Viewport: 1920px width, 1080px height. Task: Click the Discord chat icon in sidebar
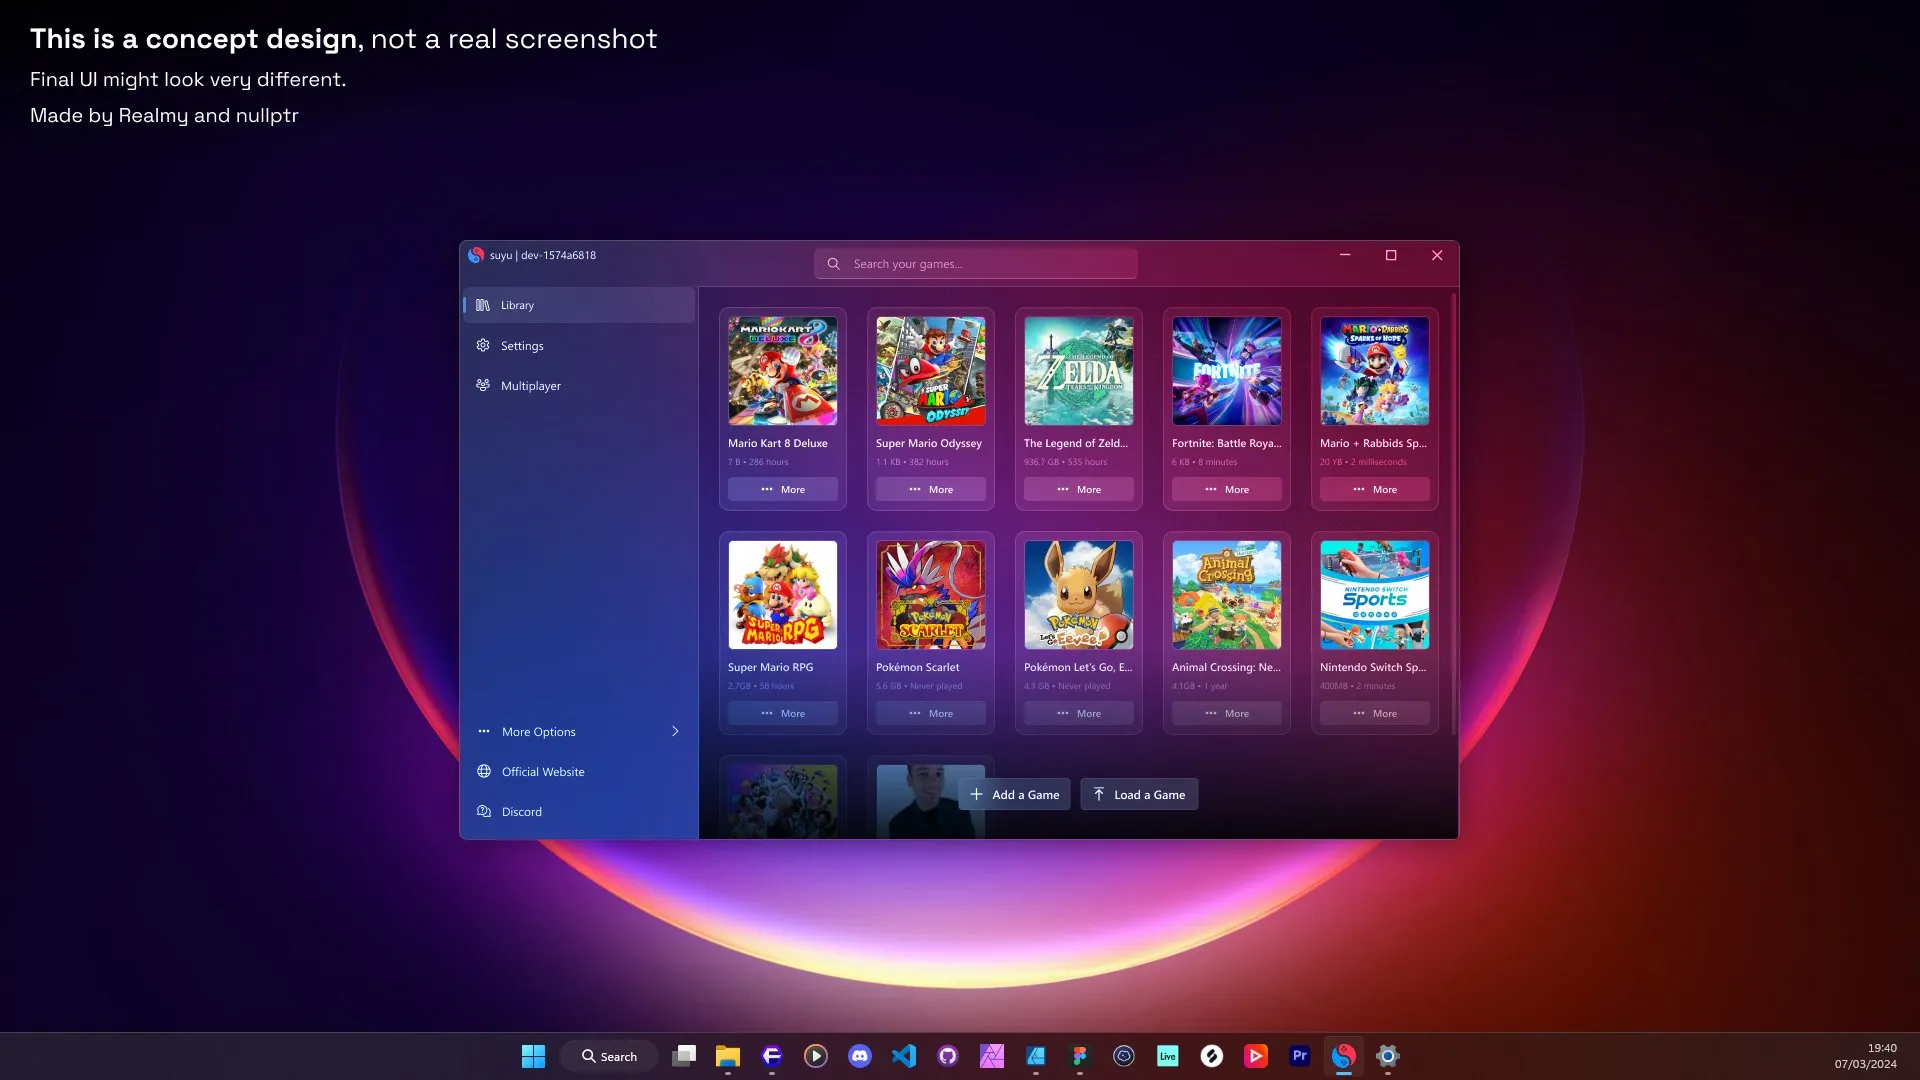pyautogui.click(x=484, y=812)
